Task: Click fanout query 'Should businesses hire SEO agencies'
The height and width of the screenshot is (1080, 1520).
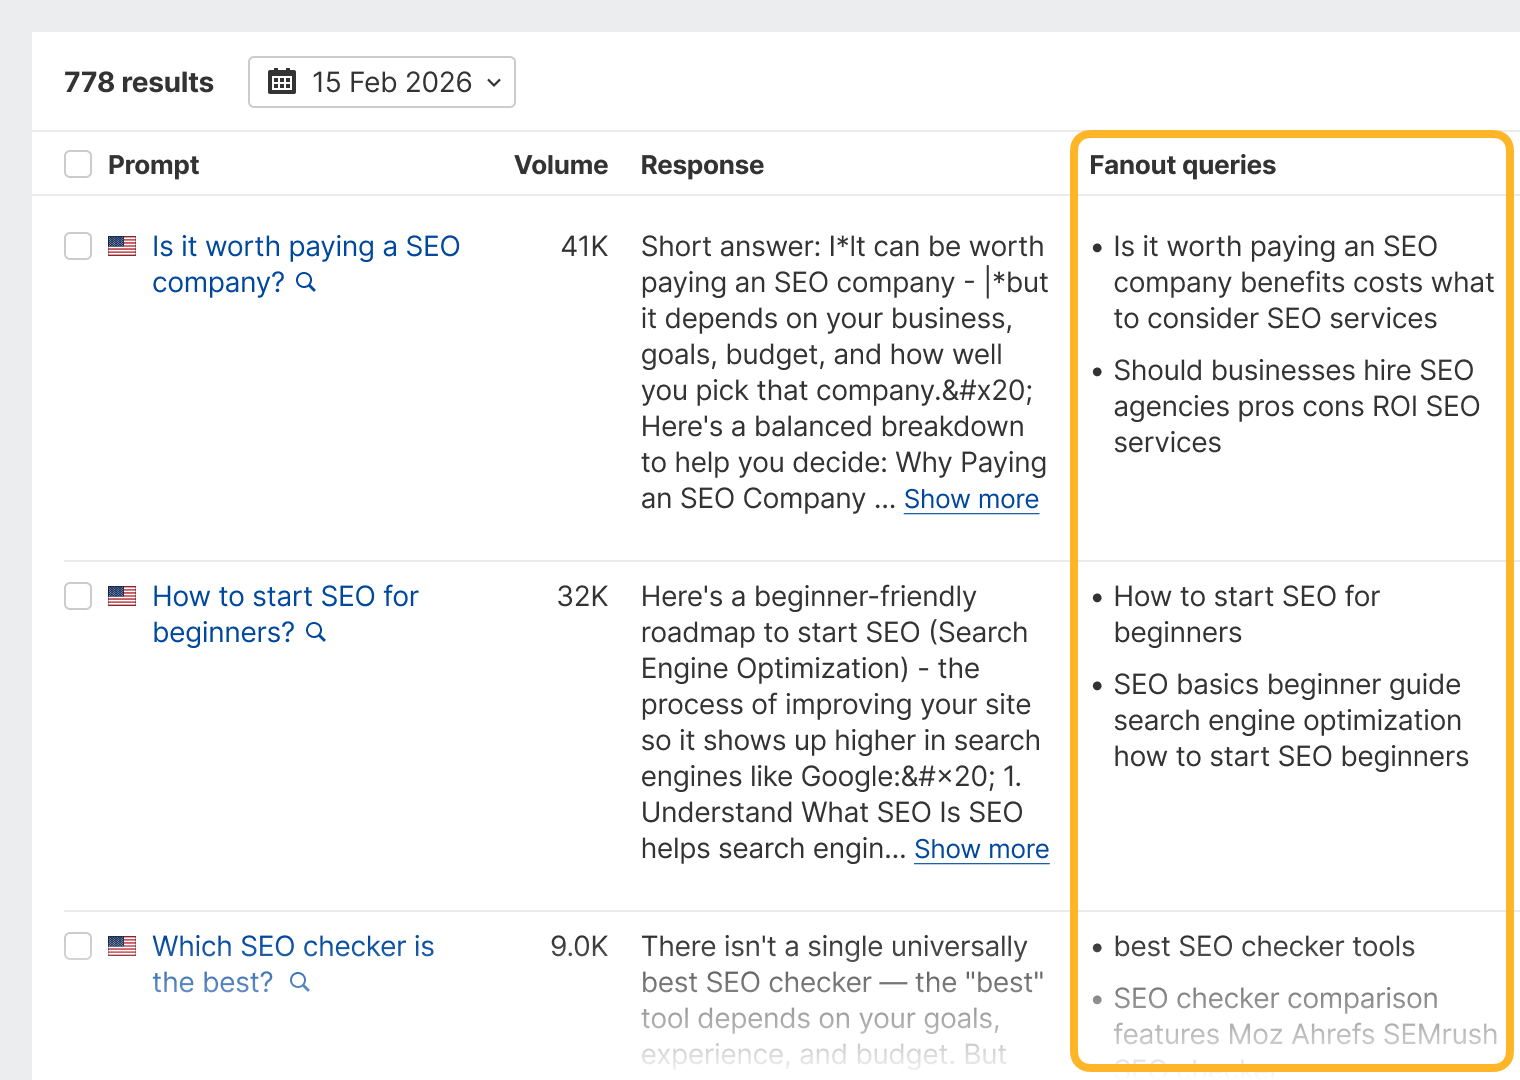Action: pos(1296,406)
